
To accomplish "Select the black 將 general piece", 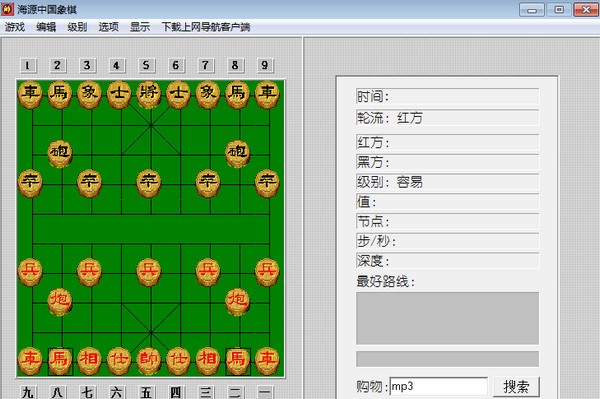I will point(148,94).
